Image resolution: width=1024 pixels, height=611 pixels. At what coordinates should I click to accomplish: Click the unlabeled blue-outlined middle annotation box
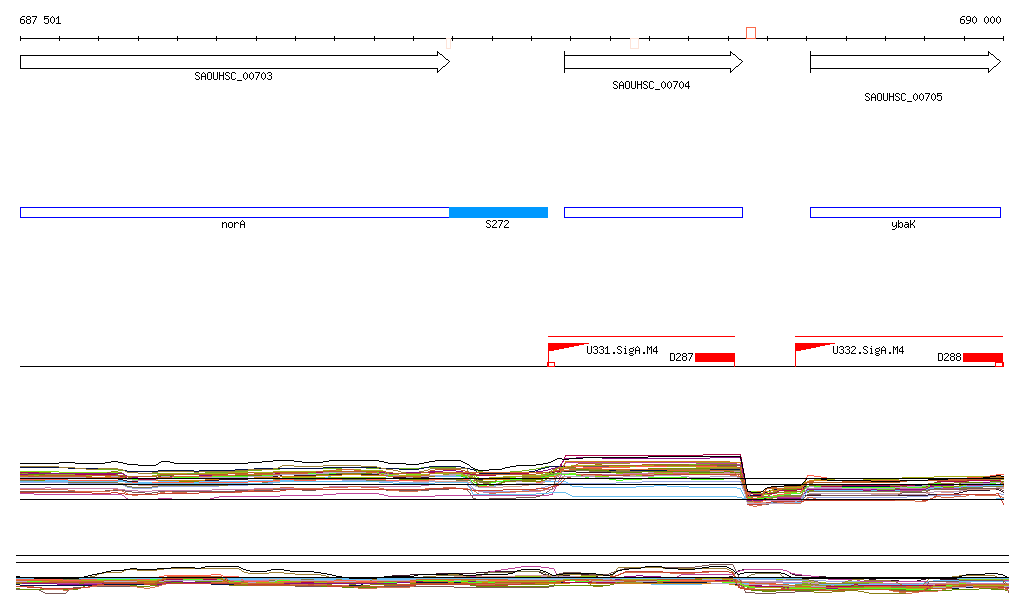point(653,212)
